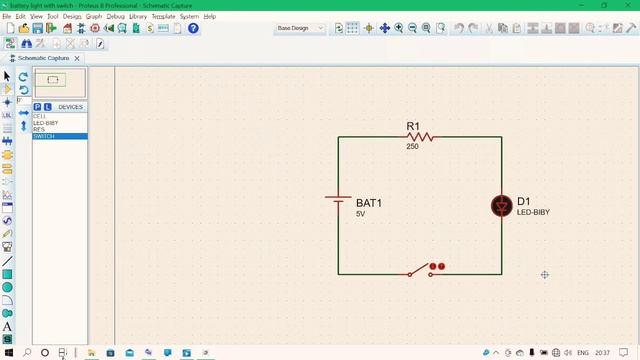This screenshot has width=640, height=360.
Task: Zoom in with the magnifier plus icon
Action: [x=399, y=28]
